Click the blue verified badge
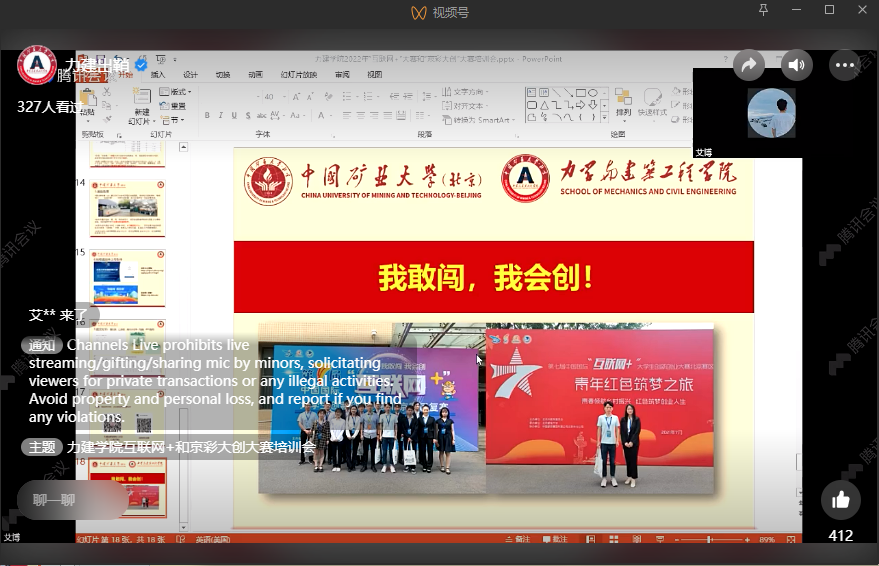This screenshot has height=566, width=879. [x=141, y=66]
